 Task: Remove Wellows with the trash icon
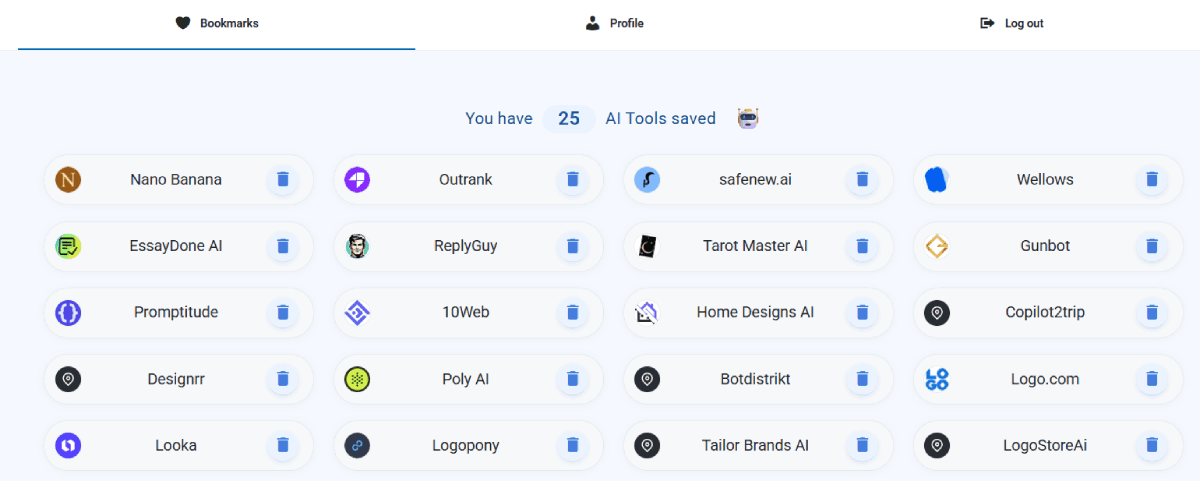(x=1152, y=180)
